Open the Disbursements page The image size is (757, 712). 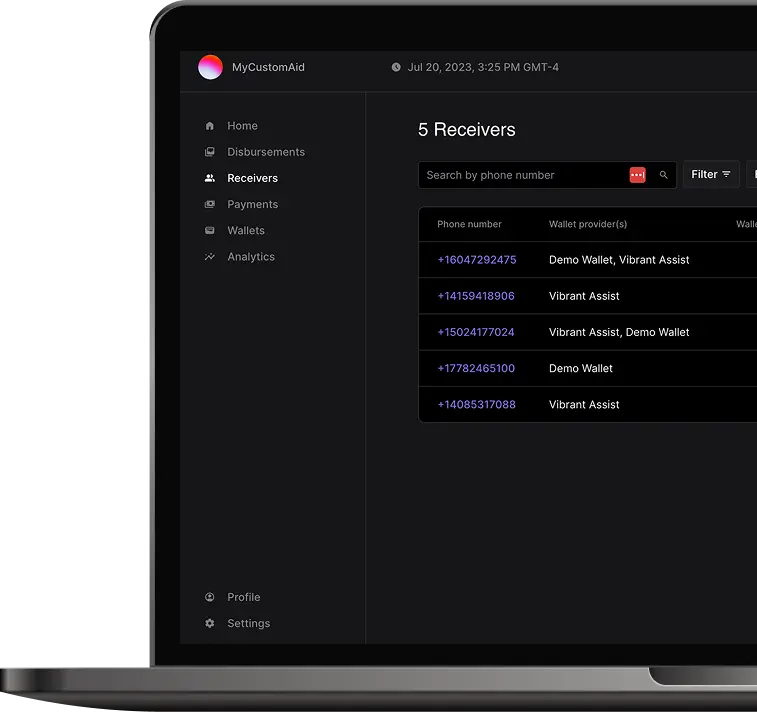(x=266, y=152)
